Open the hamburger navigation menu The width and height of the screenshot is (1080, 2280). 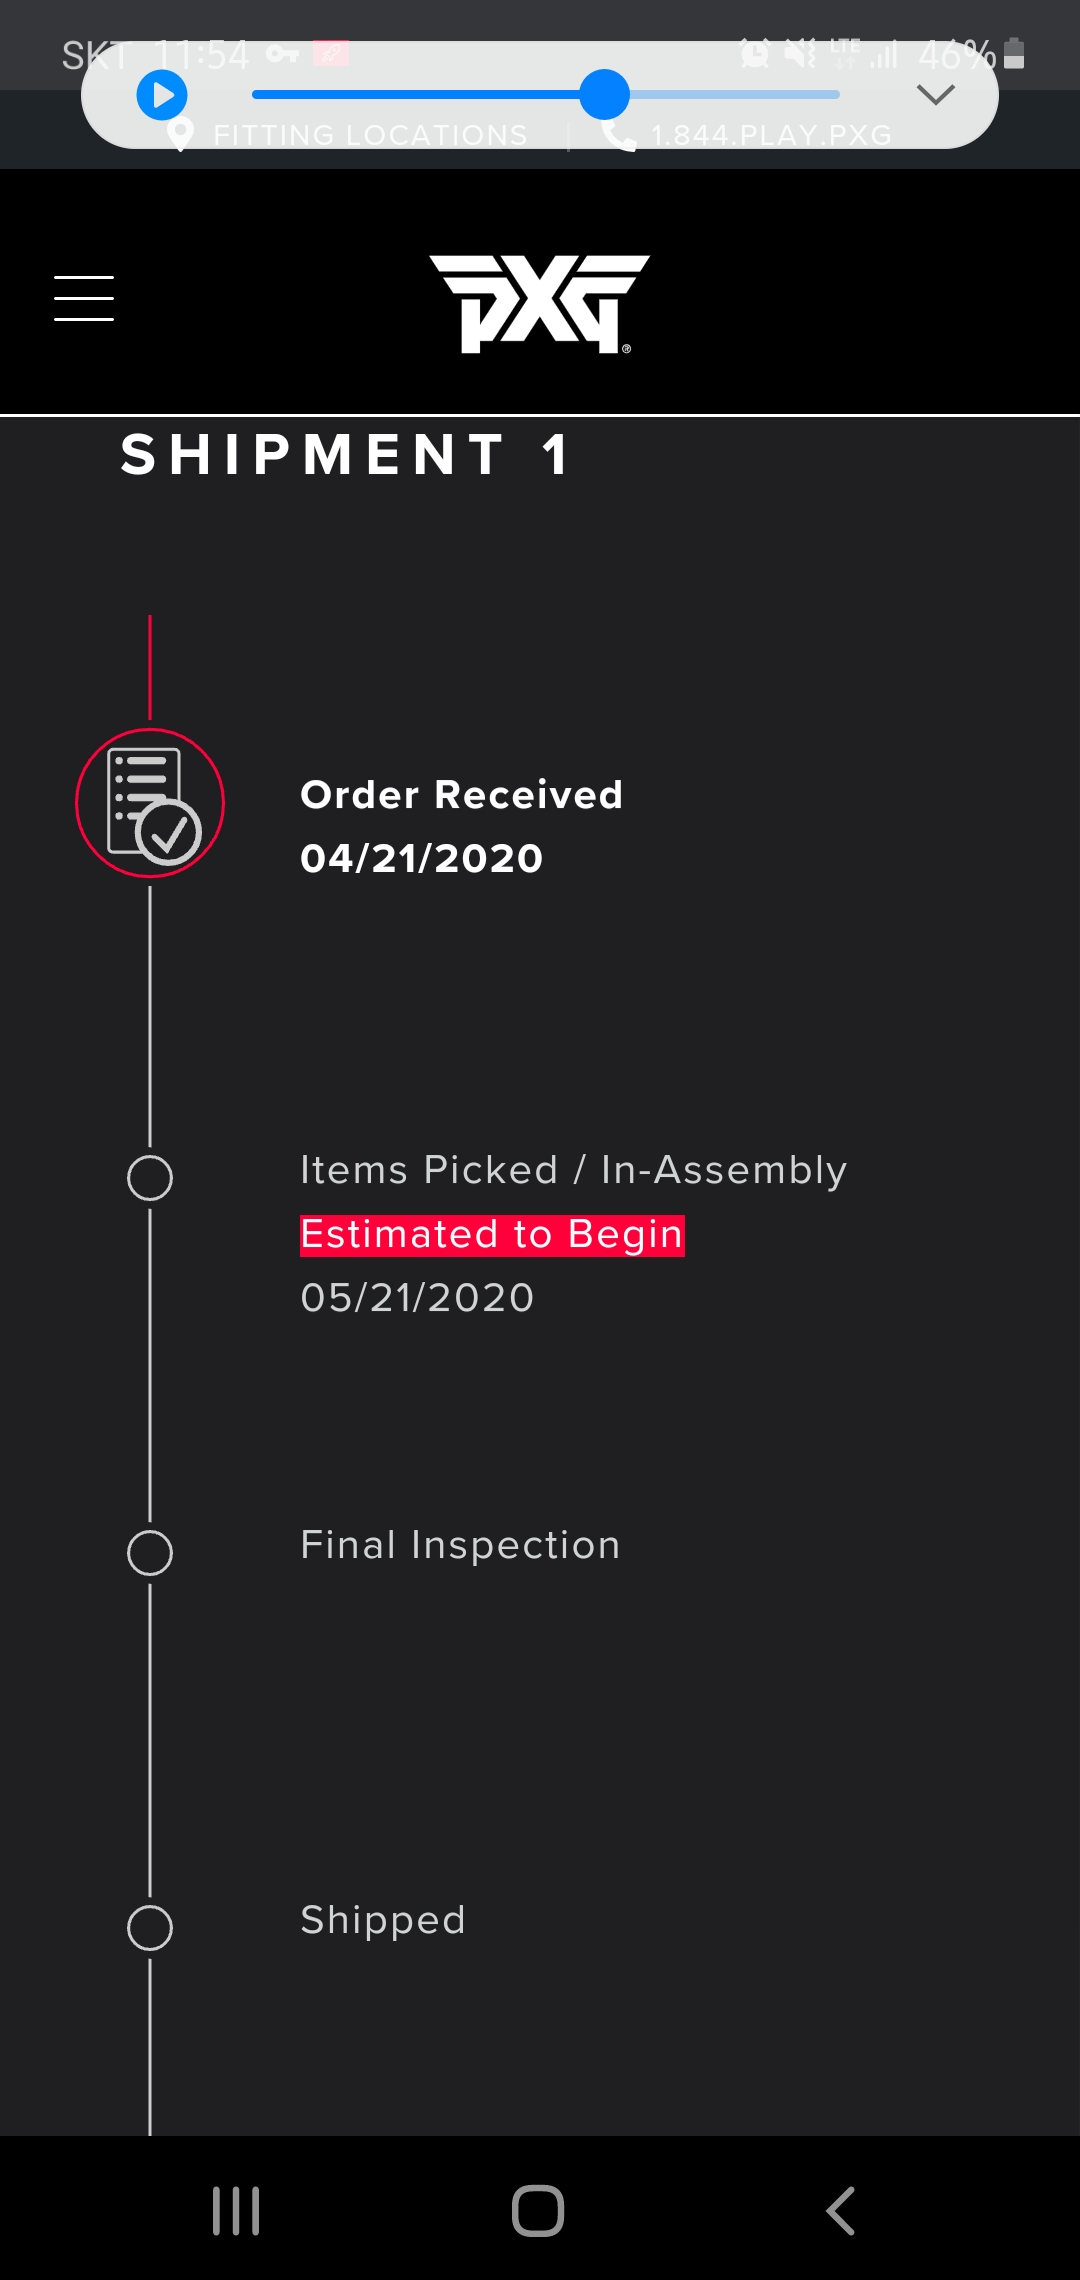click(84, 298)
